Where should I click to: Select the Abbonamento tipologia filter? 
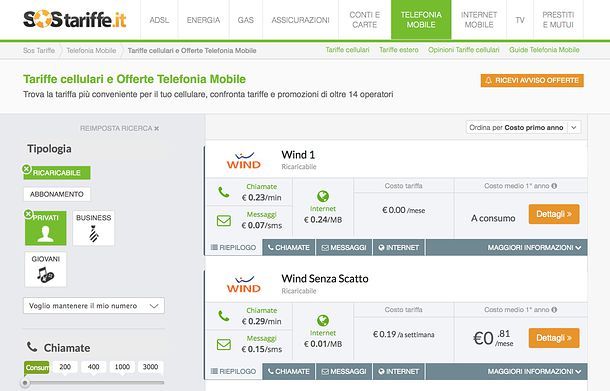pos(57,194)
